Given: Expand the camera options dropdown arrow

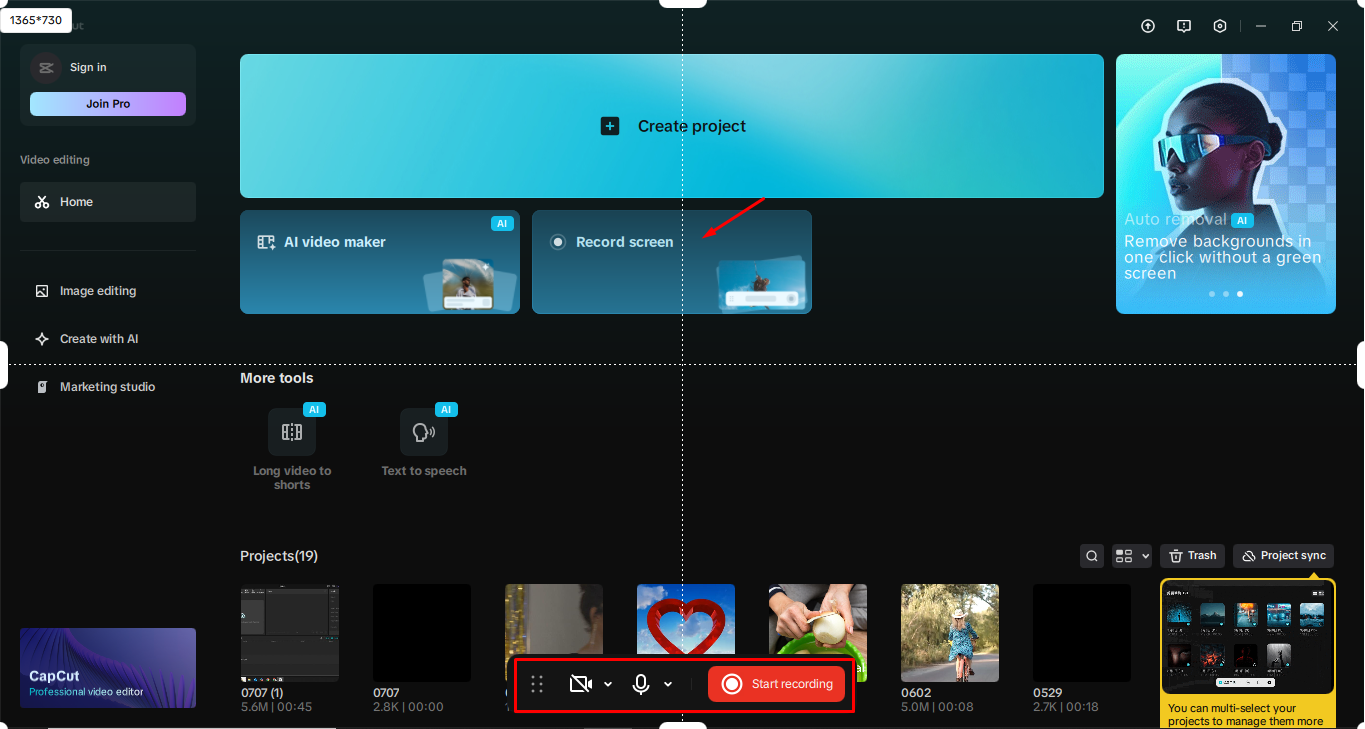Looking at the screenshot, I should (x=608, y=684).
